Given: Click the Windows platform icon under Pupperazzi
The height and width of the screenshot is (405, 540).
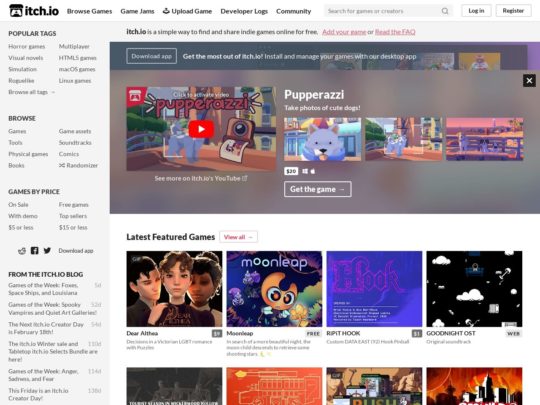Looking at the screenshot, I should click(x=305, y=171).
